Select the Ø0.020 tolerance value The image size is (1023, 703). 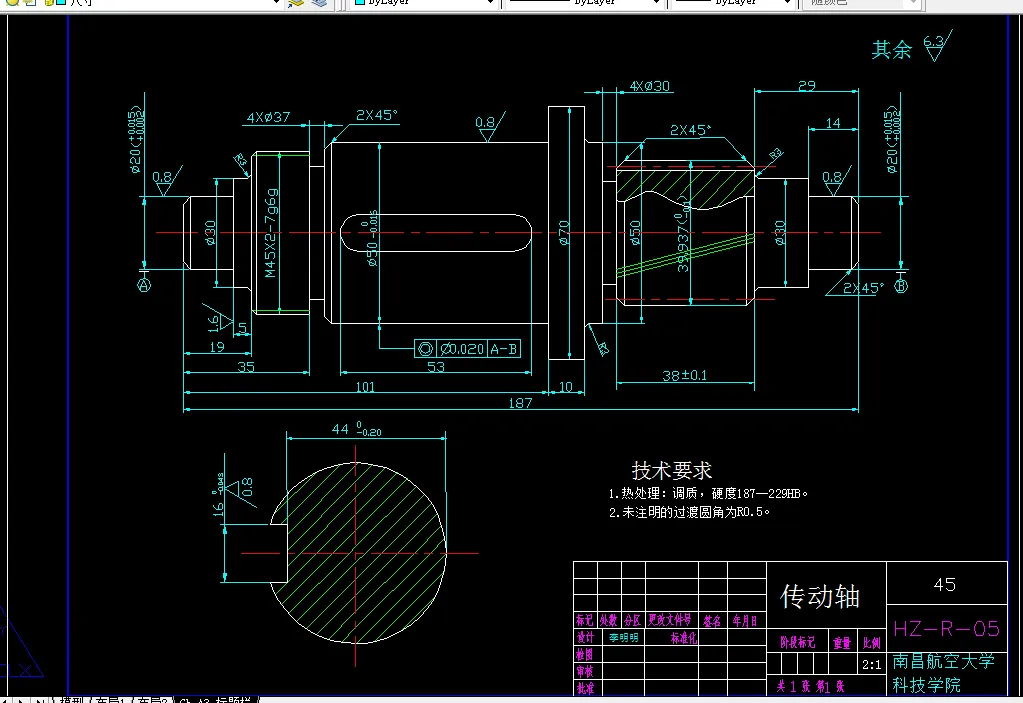(461, 349)
